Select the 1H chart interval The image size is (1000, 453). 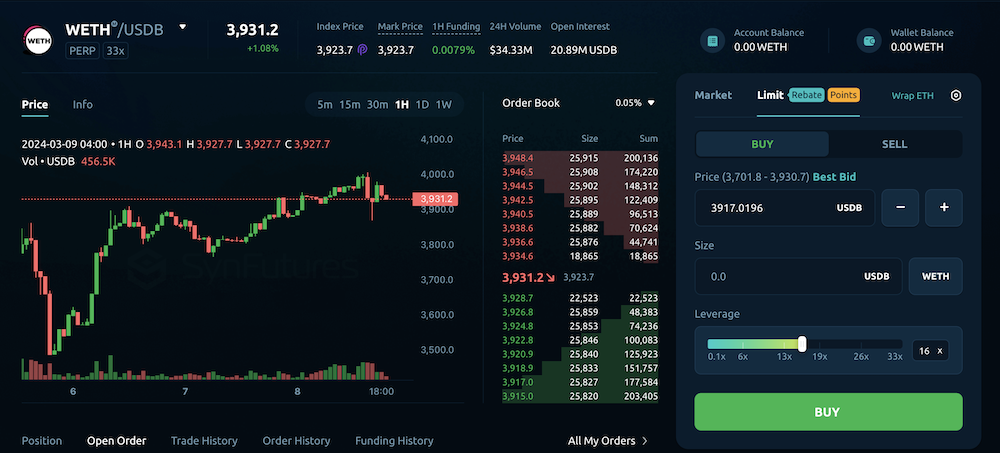(x=402, y=105)
